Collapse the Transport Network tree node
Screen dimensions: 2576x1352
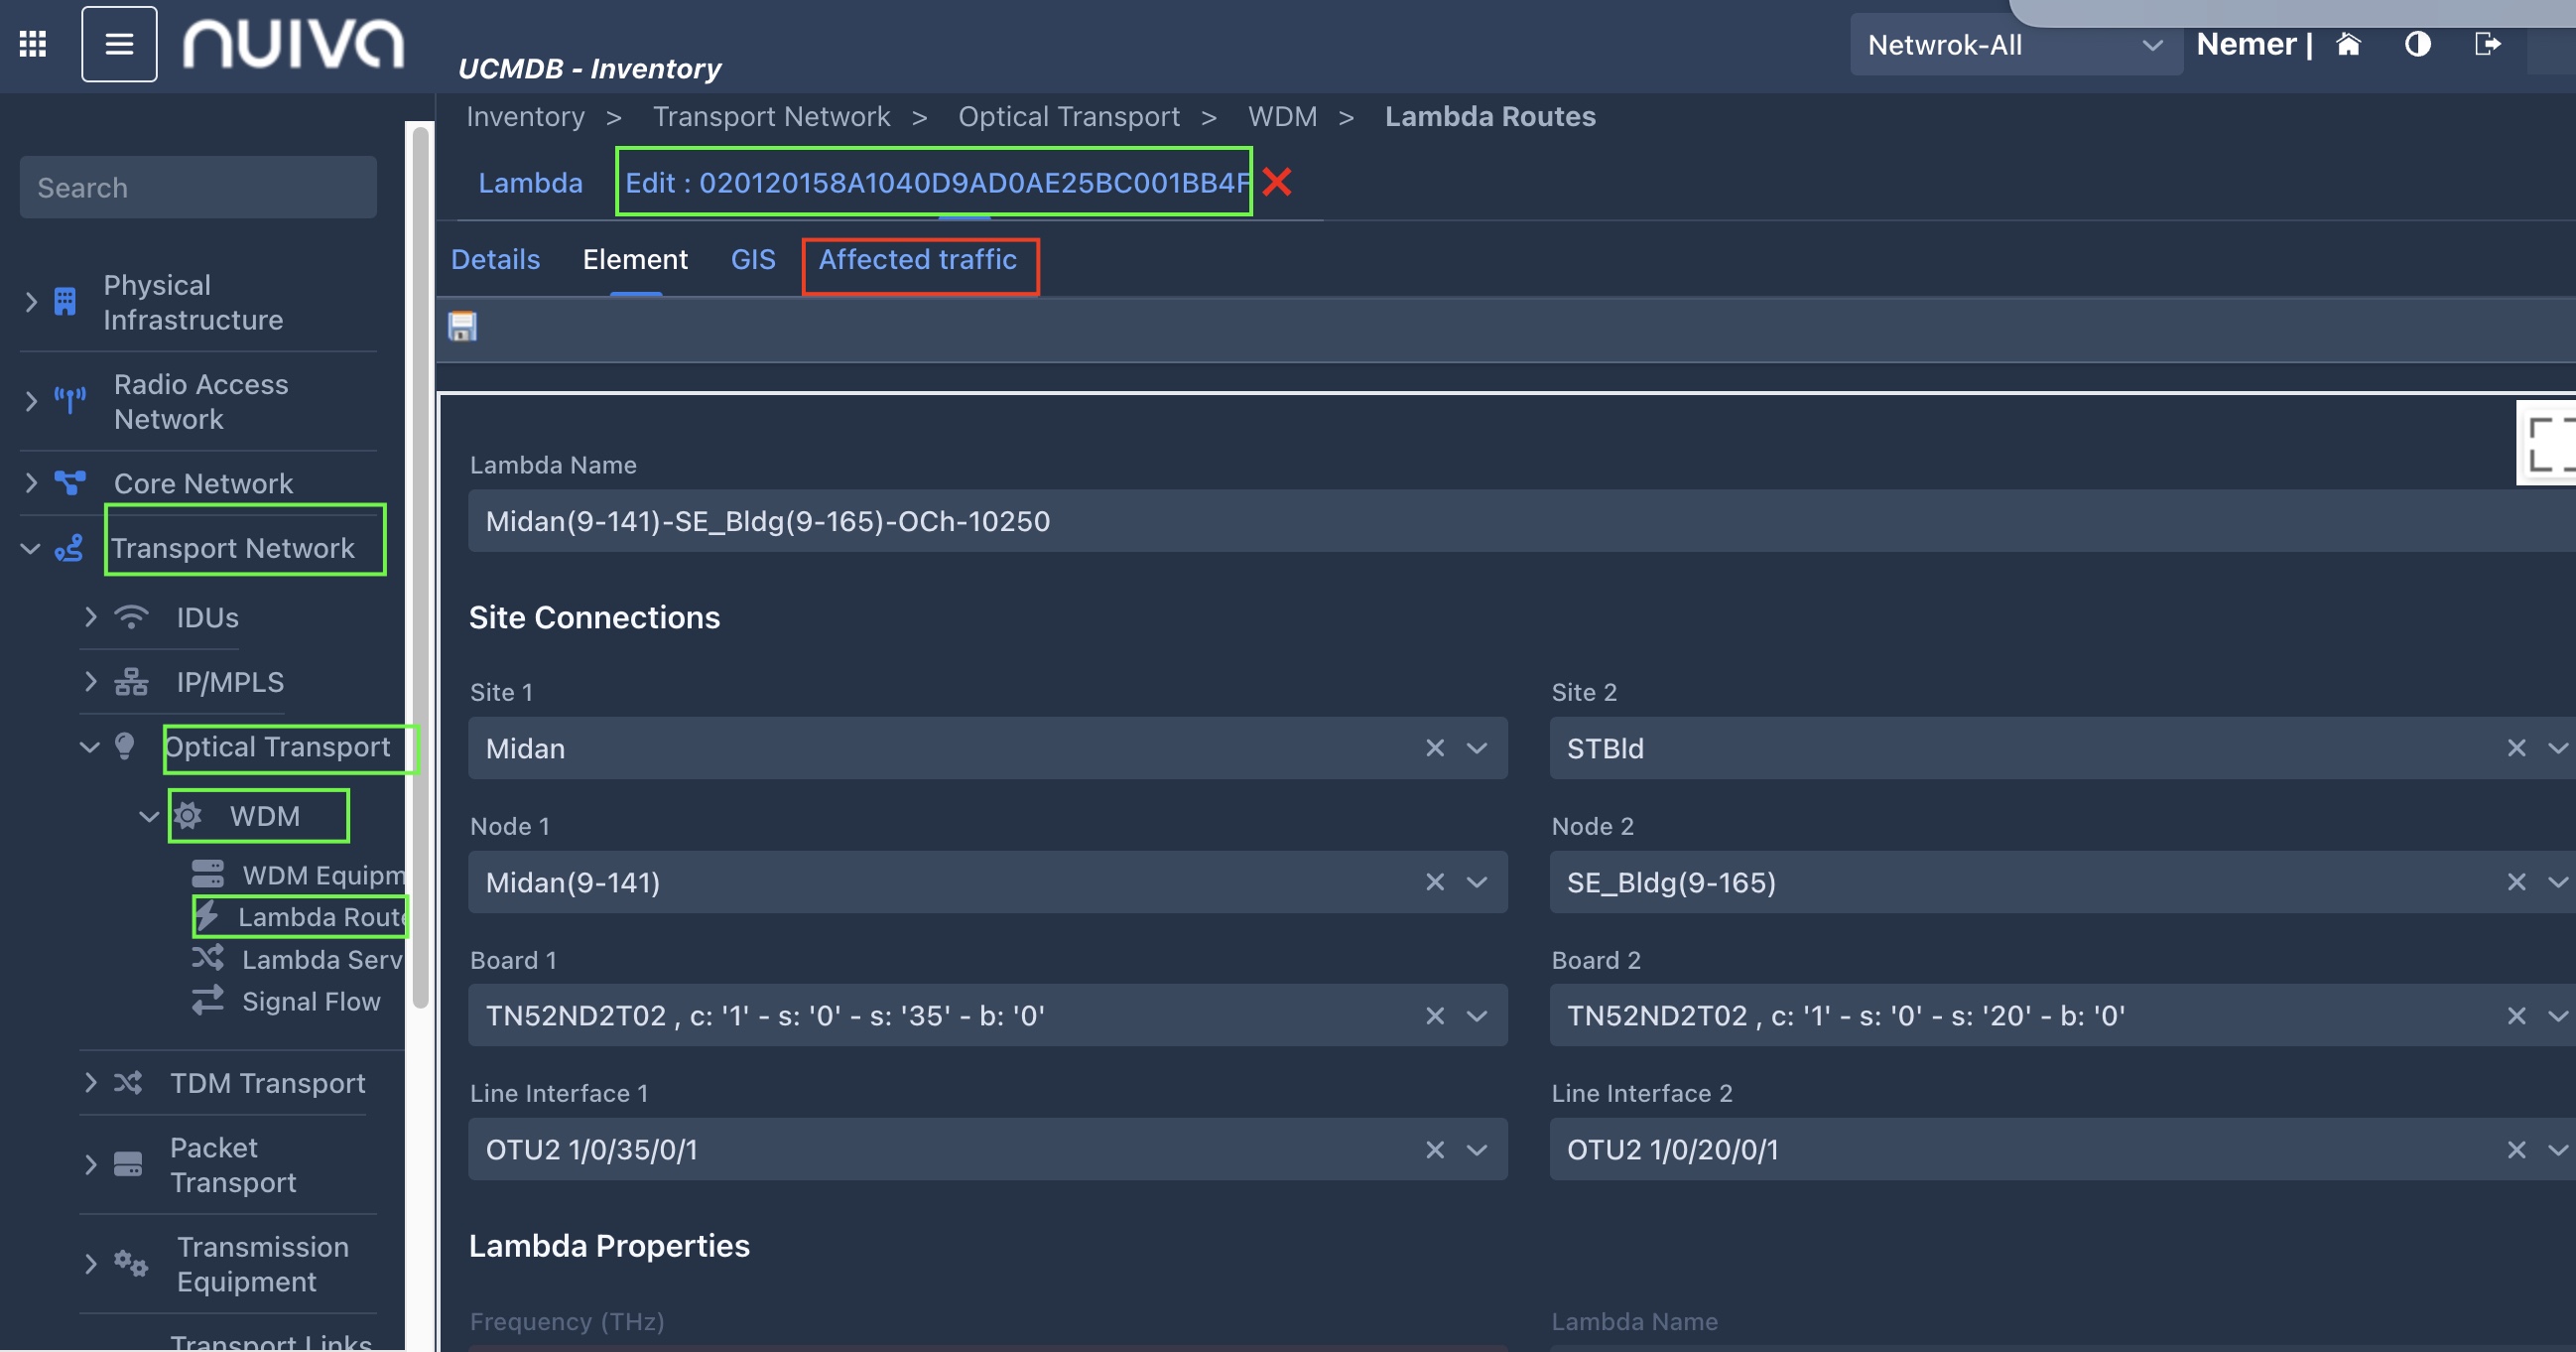point(31,548)
